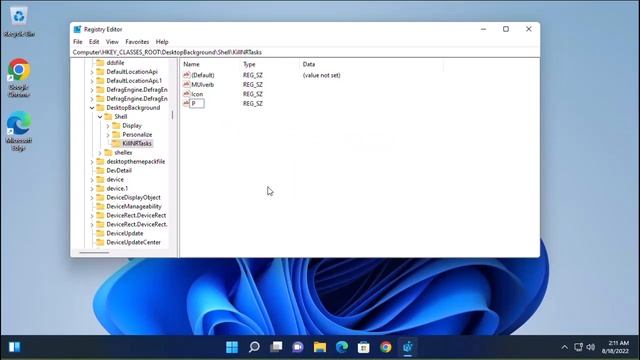Click the Icon value string icon

[x=187, y=94]
